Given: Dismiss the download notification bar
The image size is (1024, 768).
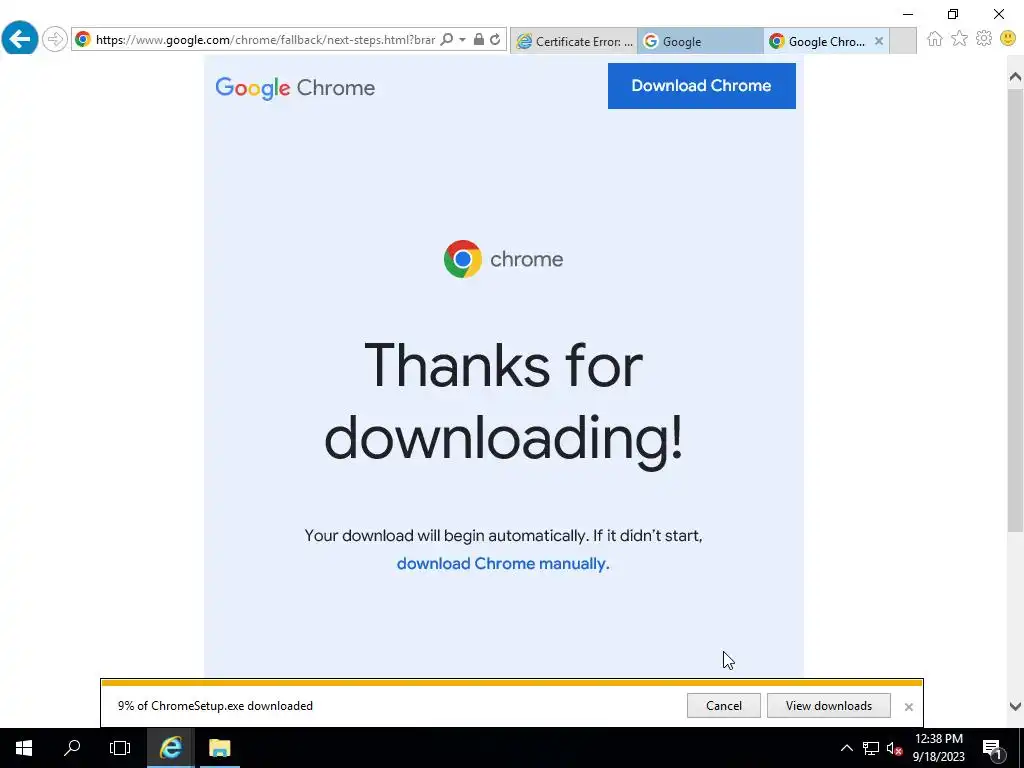Looking at the screenshot, I should pyautogui.click(x=908, y=707).
